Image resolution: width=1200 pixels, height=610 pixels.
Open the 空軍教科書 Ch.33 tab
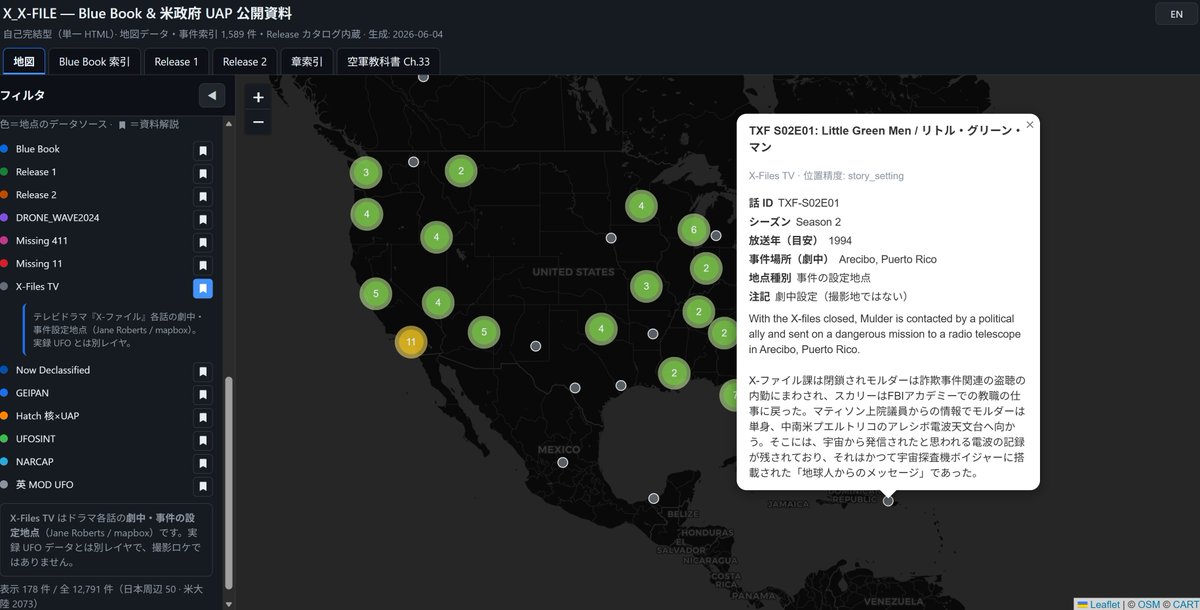pyautogui.click(x=388, y=61)
